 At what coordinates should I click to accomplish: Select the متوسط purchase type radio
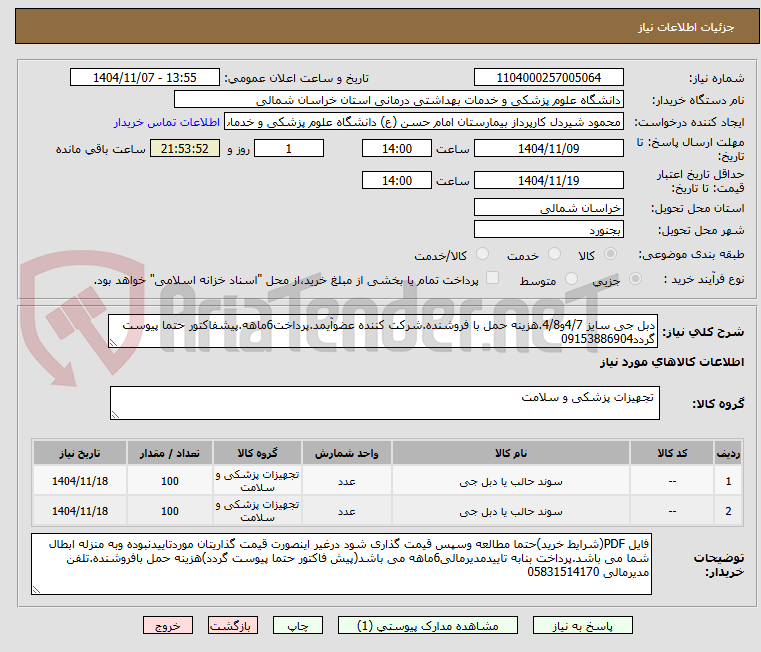(571, 279)
